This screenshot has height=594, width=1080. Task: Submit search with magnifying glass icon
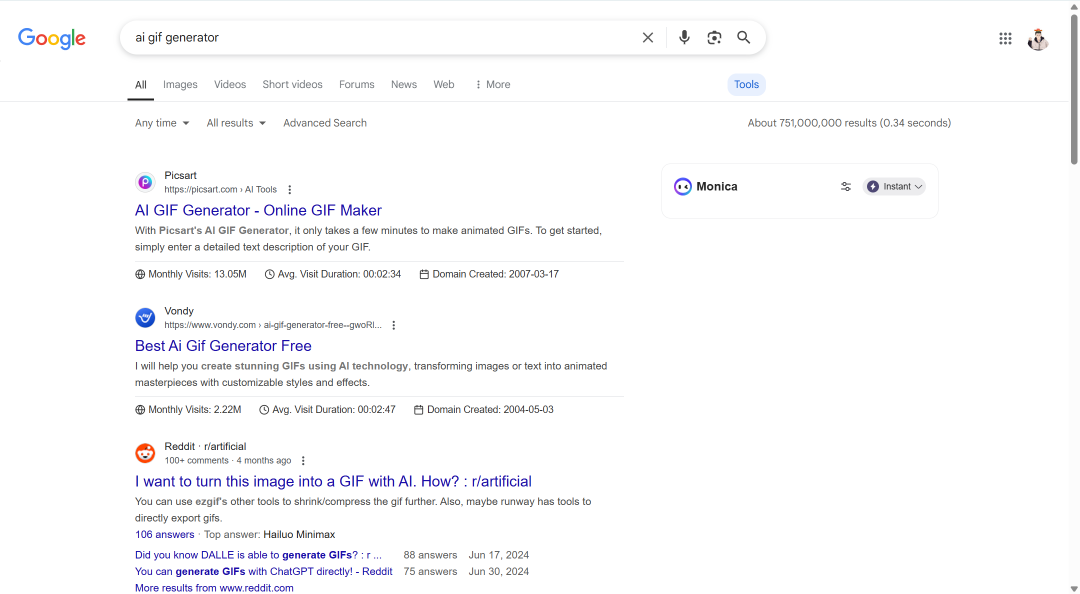point(744,37)
